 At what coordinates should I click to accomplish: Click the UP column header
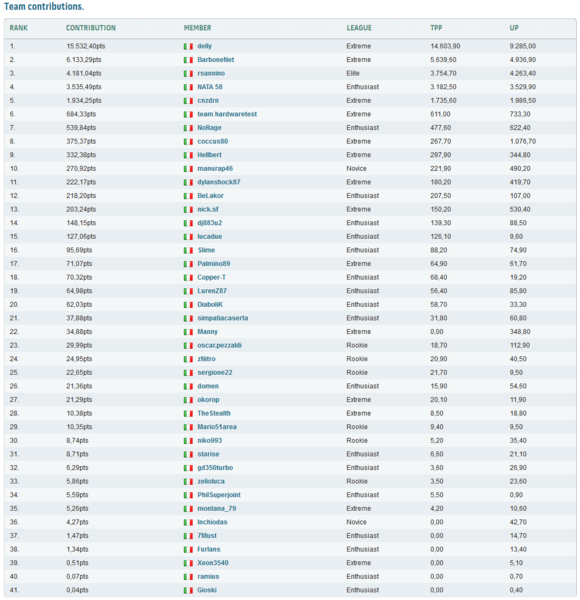pos(514,28)
